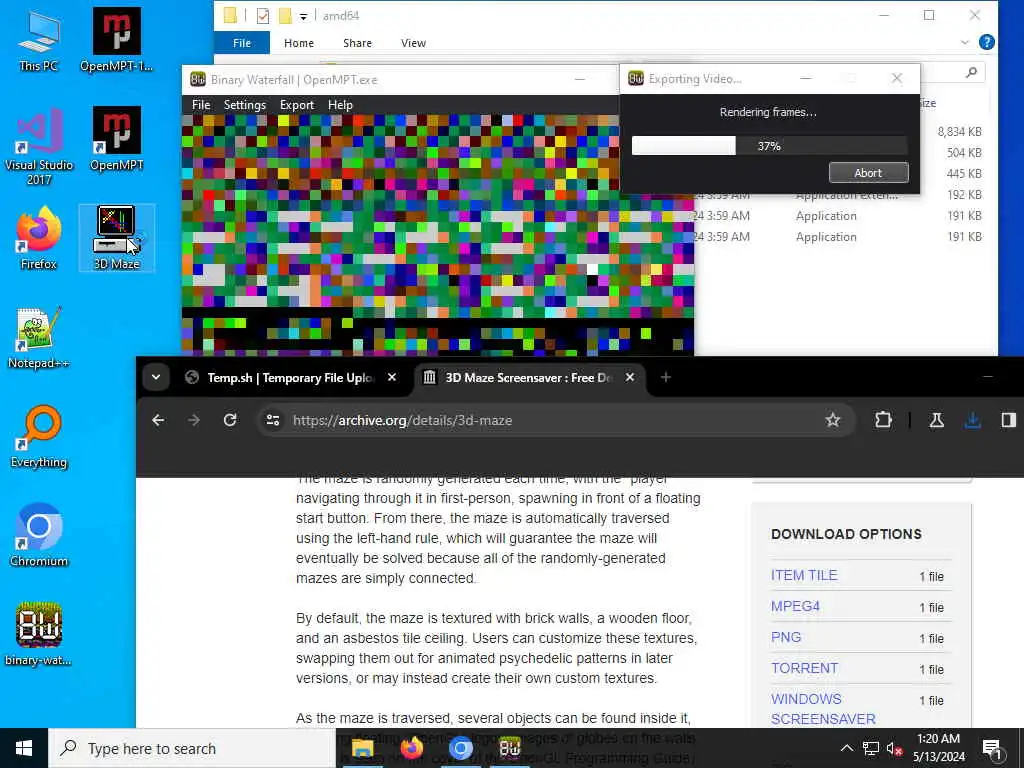This screenshot has width=1024, height=768.
Task: Download the MPEG4 file
Action: [x=795, y=605]
